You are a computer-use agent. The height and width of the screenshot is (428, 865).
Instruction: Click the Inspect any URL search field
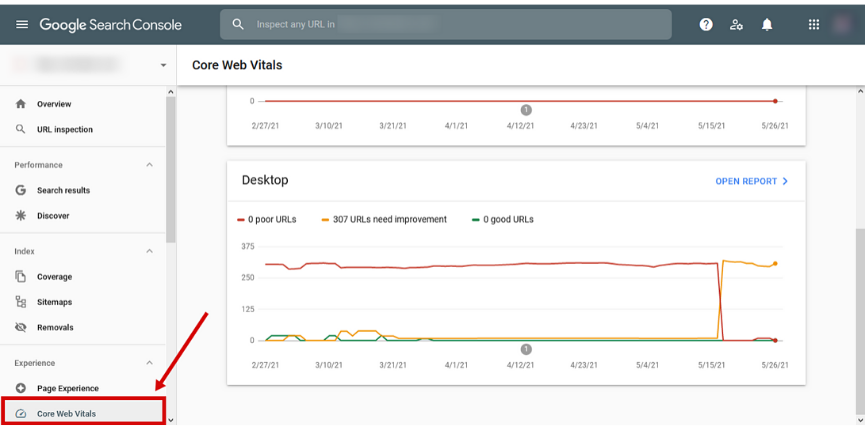pos(446,24)
